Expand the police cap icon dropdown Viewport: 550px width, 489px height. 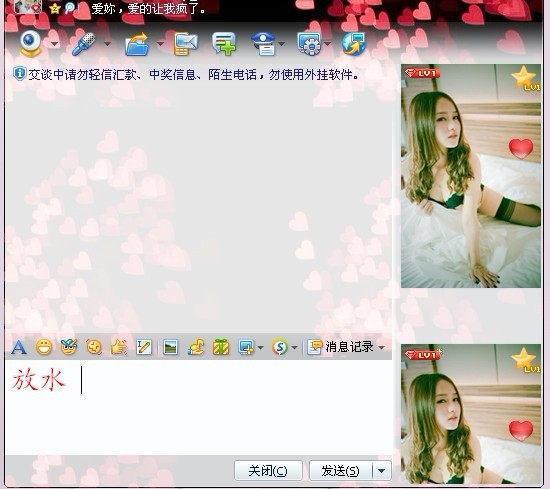point(281,44)
